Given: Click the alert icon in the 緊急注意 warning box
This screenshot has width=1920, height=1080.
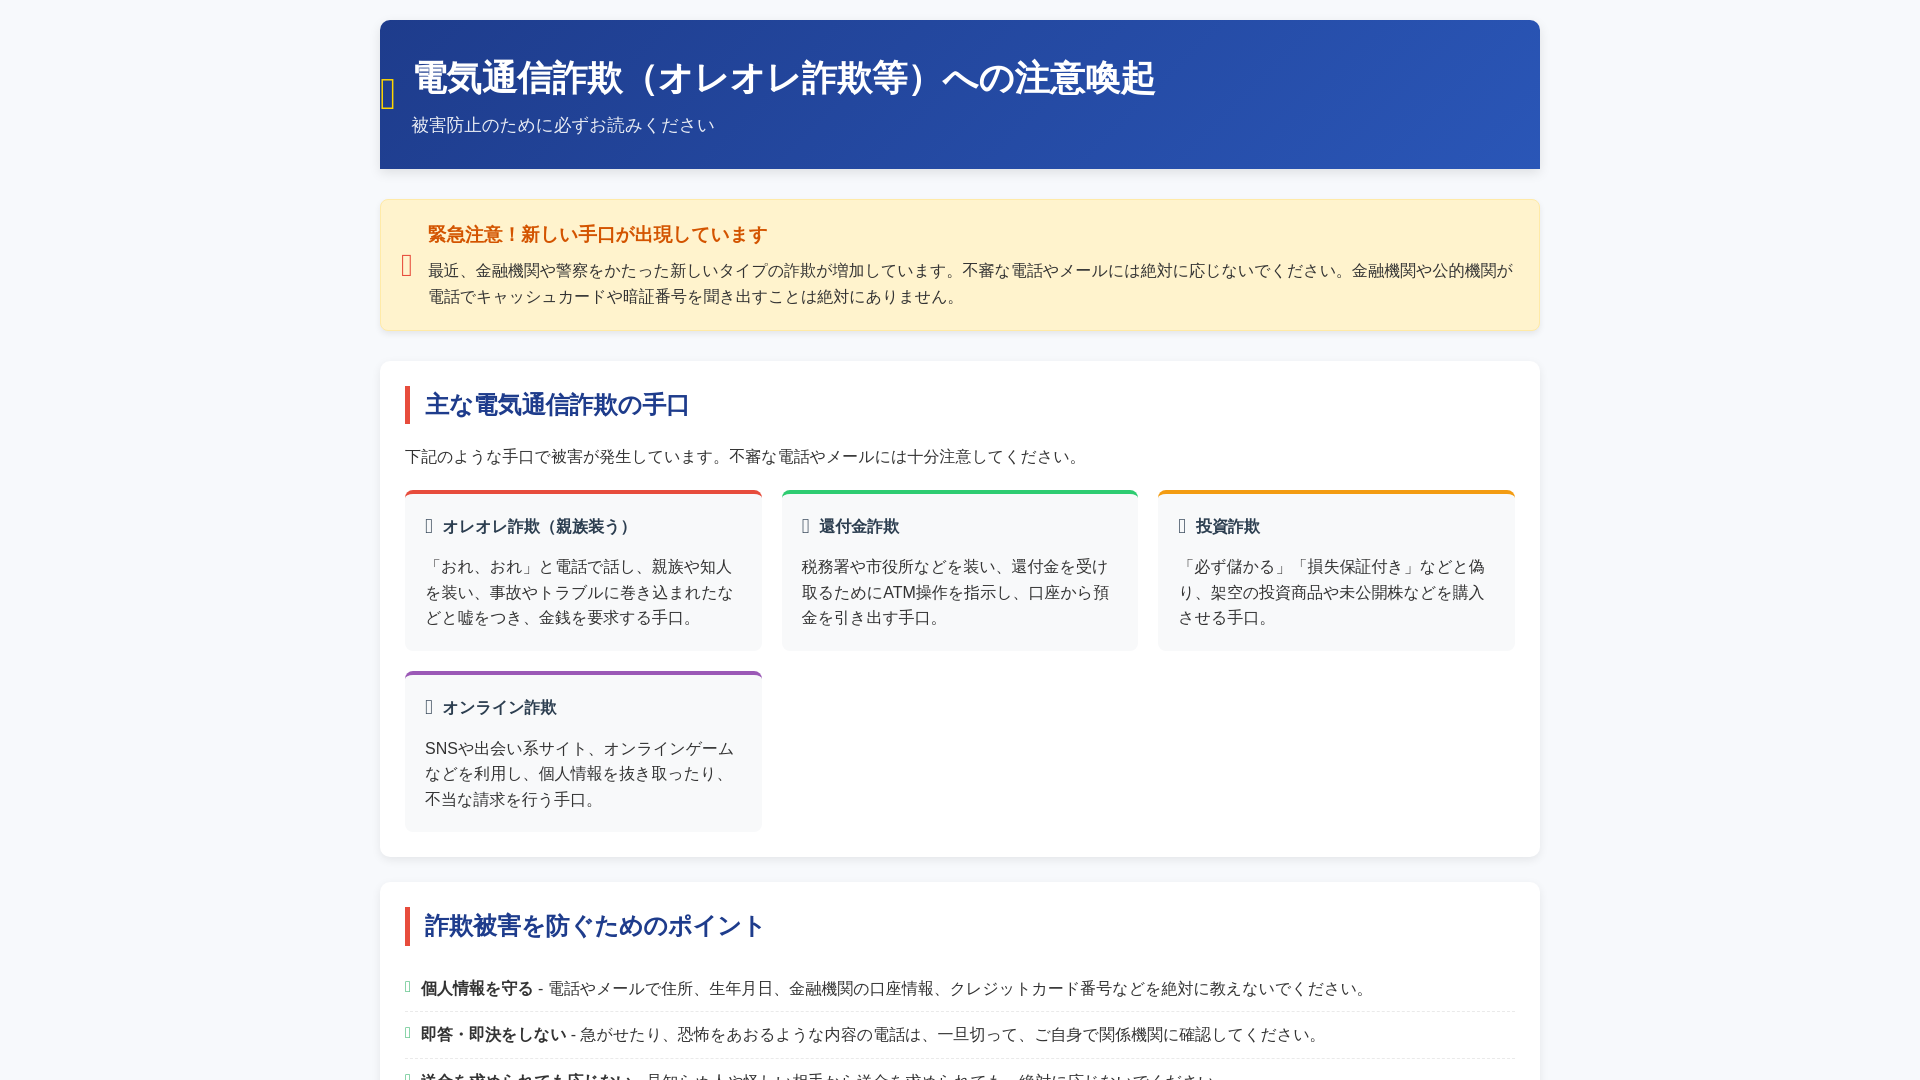Looking at the screenshot, I should click(407, 266).
